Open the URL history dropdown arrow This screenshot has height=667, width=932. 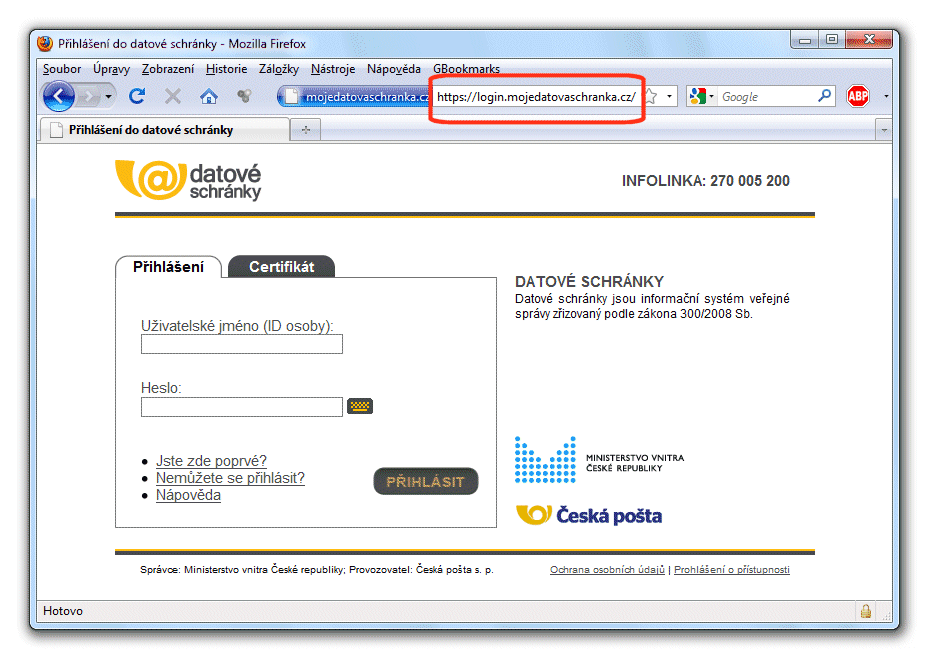tap(670, 96)
